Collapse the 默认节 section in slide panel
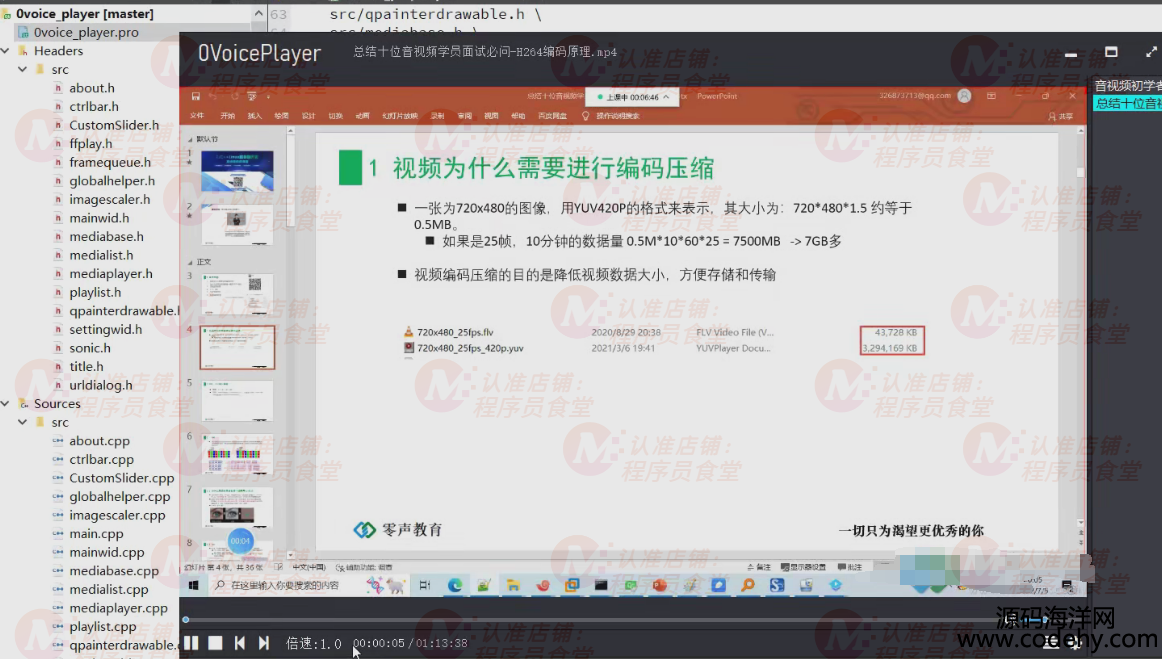1162x659 pixels. [x=190, y=139]
